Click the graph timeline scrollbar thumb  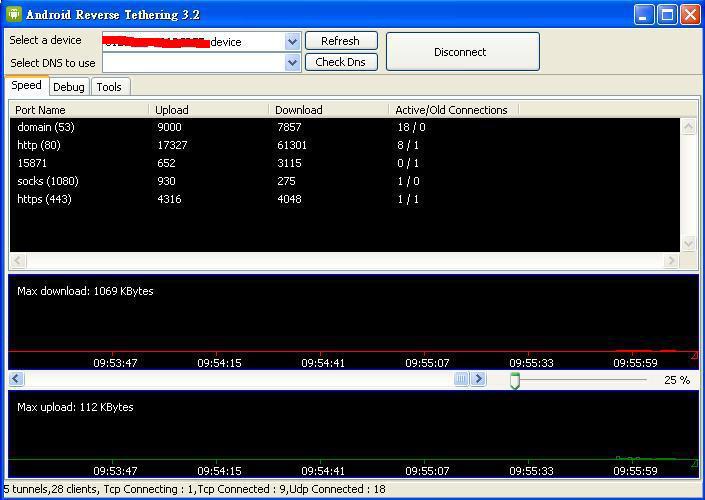click(461, 379)
